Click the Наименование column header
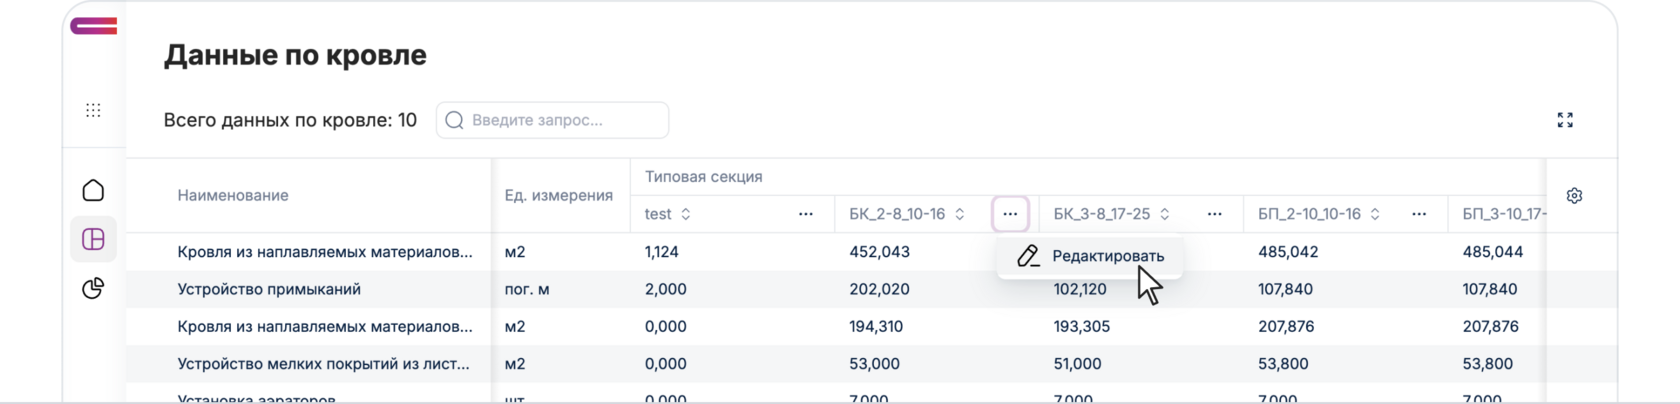Viewport: 1680px width, 404px height. click(x=233, y=195)
